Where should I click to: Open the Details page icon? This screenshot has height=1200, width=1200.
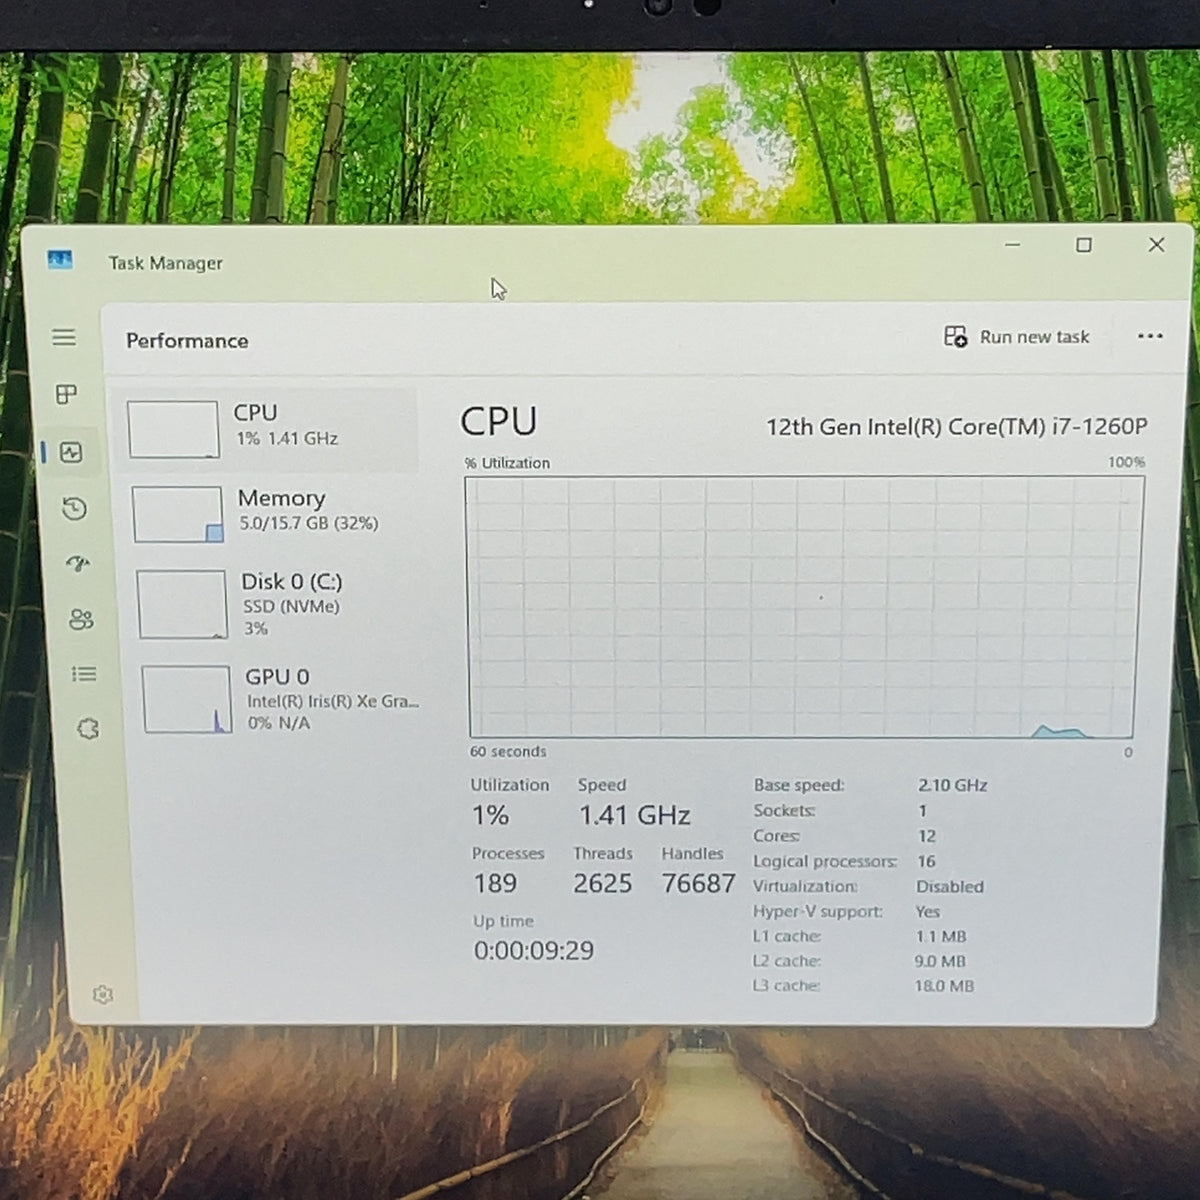coord(84,674)
